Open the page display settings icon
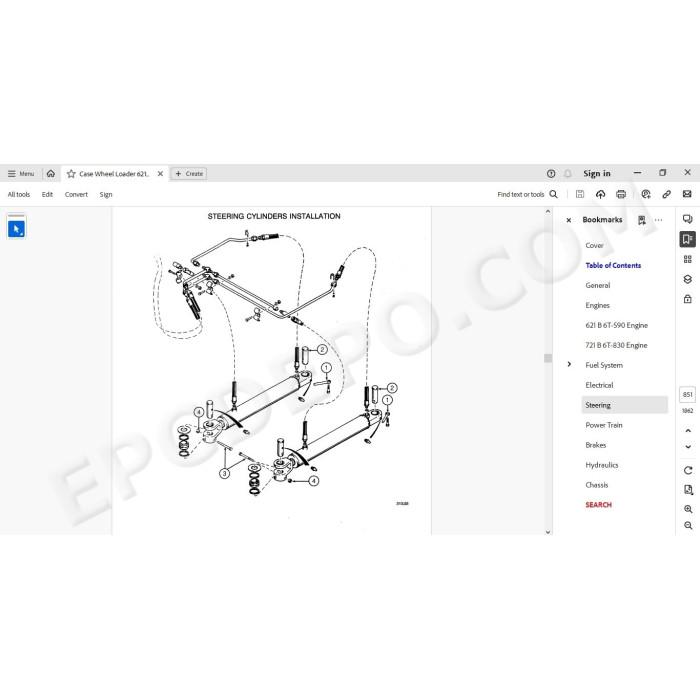 tap(688, 490)
